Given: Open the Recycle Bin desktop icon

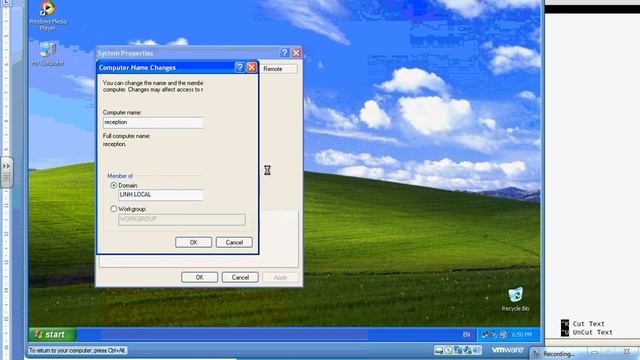Looking at the screenshot, I should click(x=515, y=299).
